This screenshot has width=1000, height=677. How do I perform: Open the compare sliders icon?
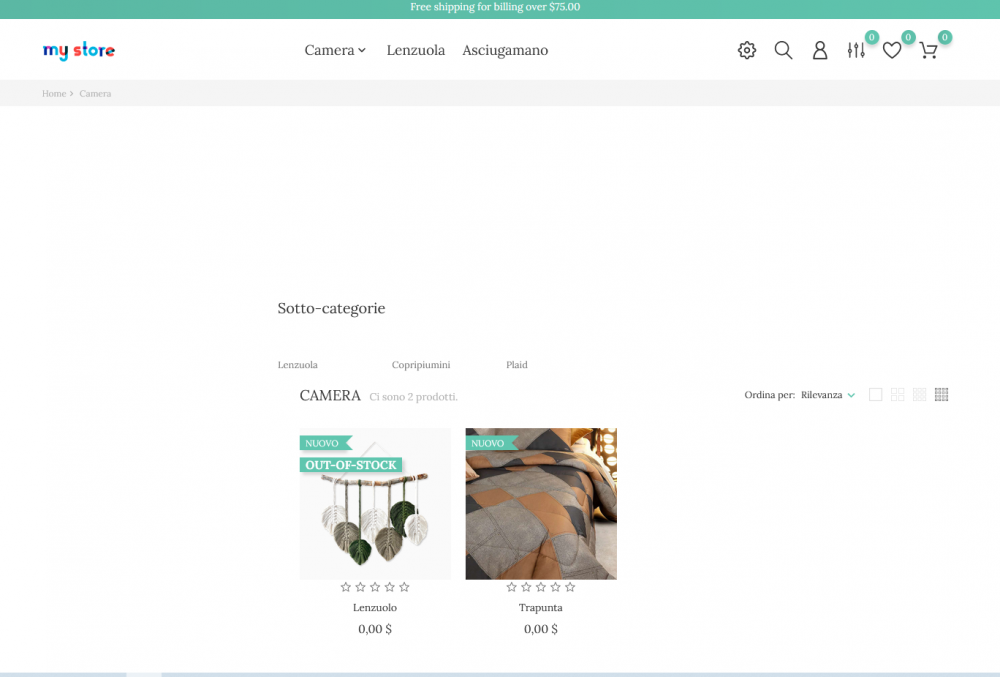856,50
